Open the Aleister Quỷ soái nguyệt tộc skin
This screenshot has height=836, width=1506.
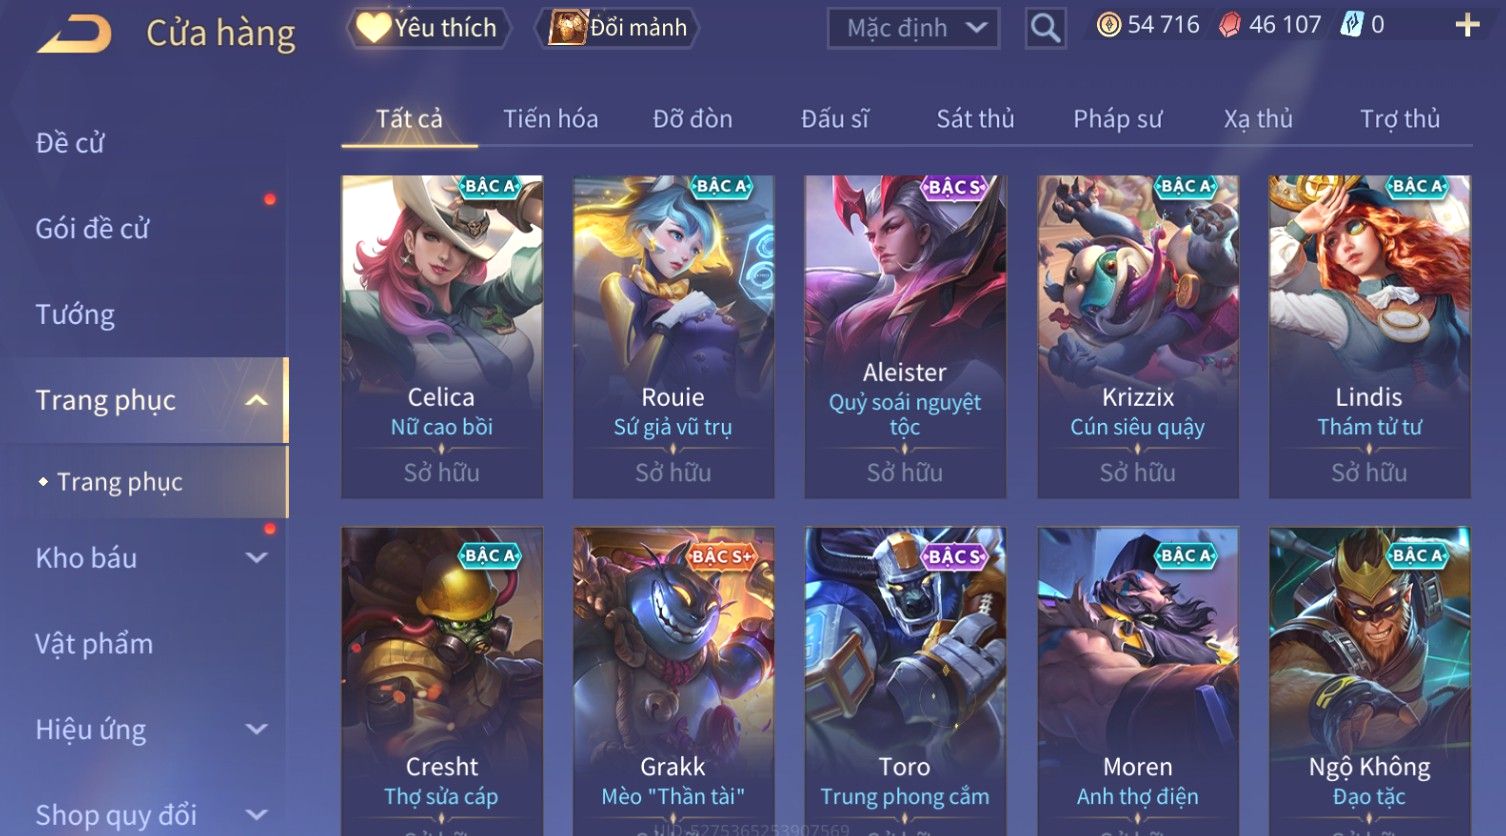(x=905, y=337)
